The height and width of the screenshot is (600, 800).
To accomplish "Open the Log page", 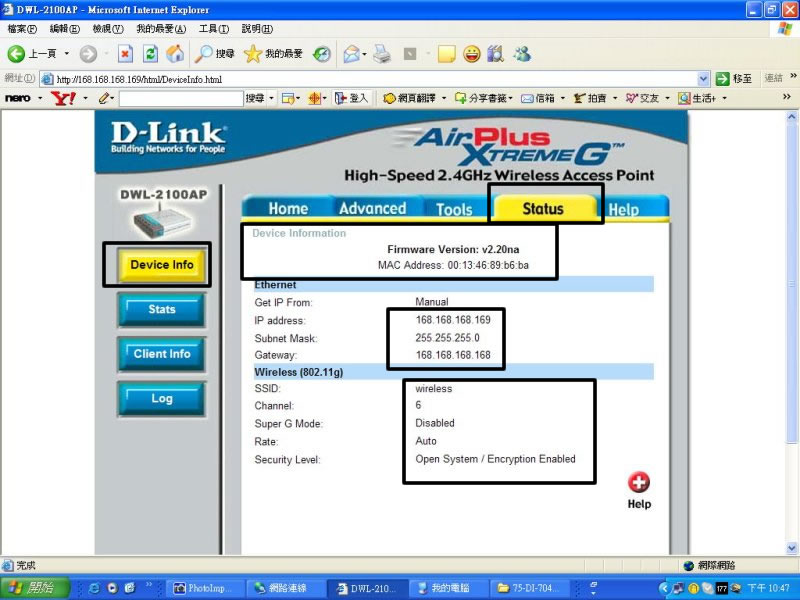I will click(162, 398).
